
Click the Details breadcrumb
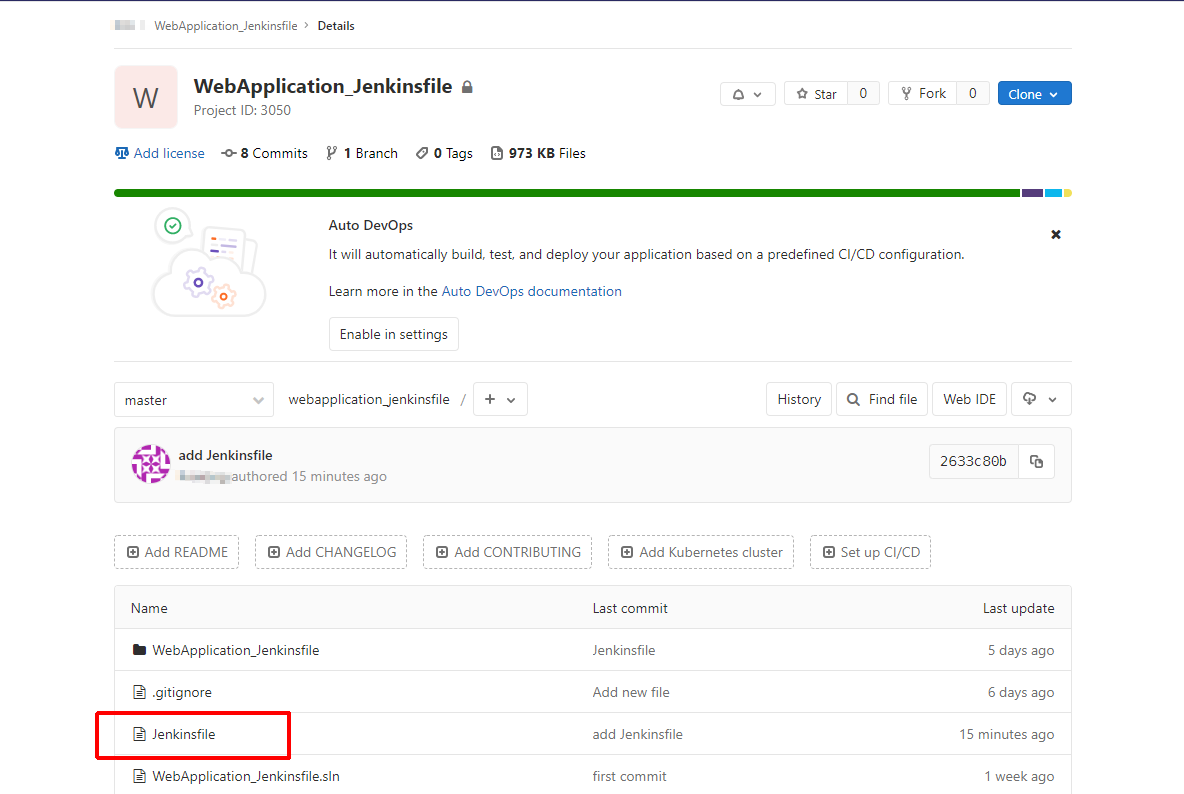[336, 26]
